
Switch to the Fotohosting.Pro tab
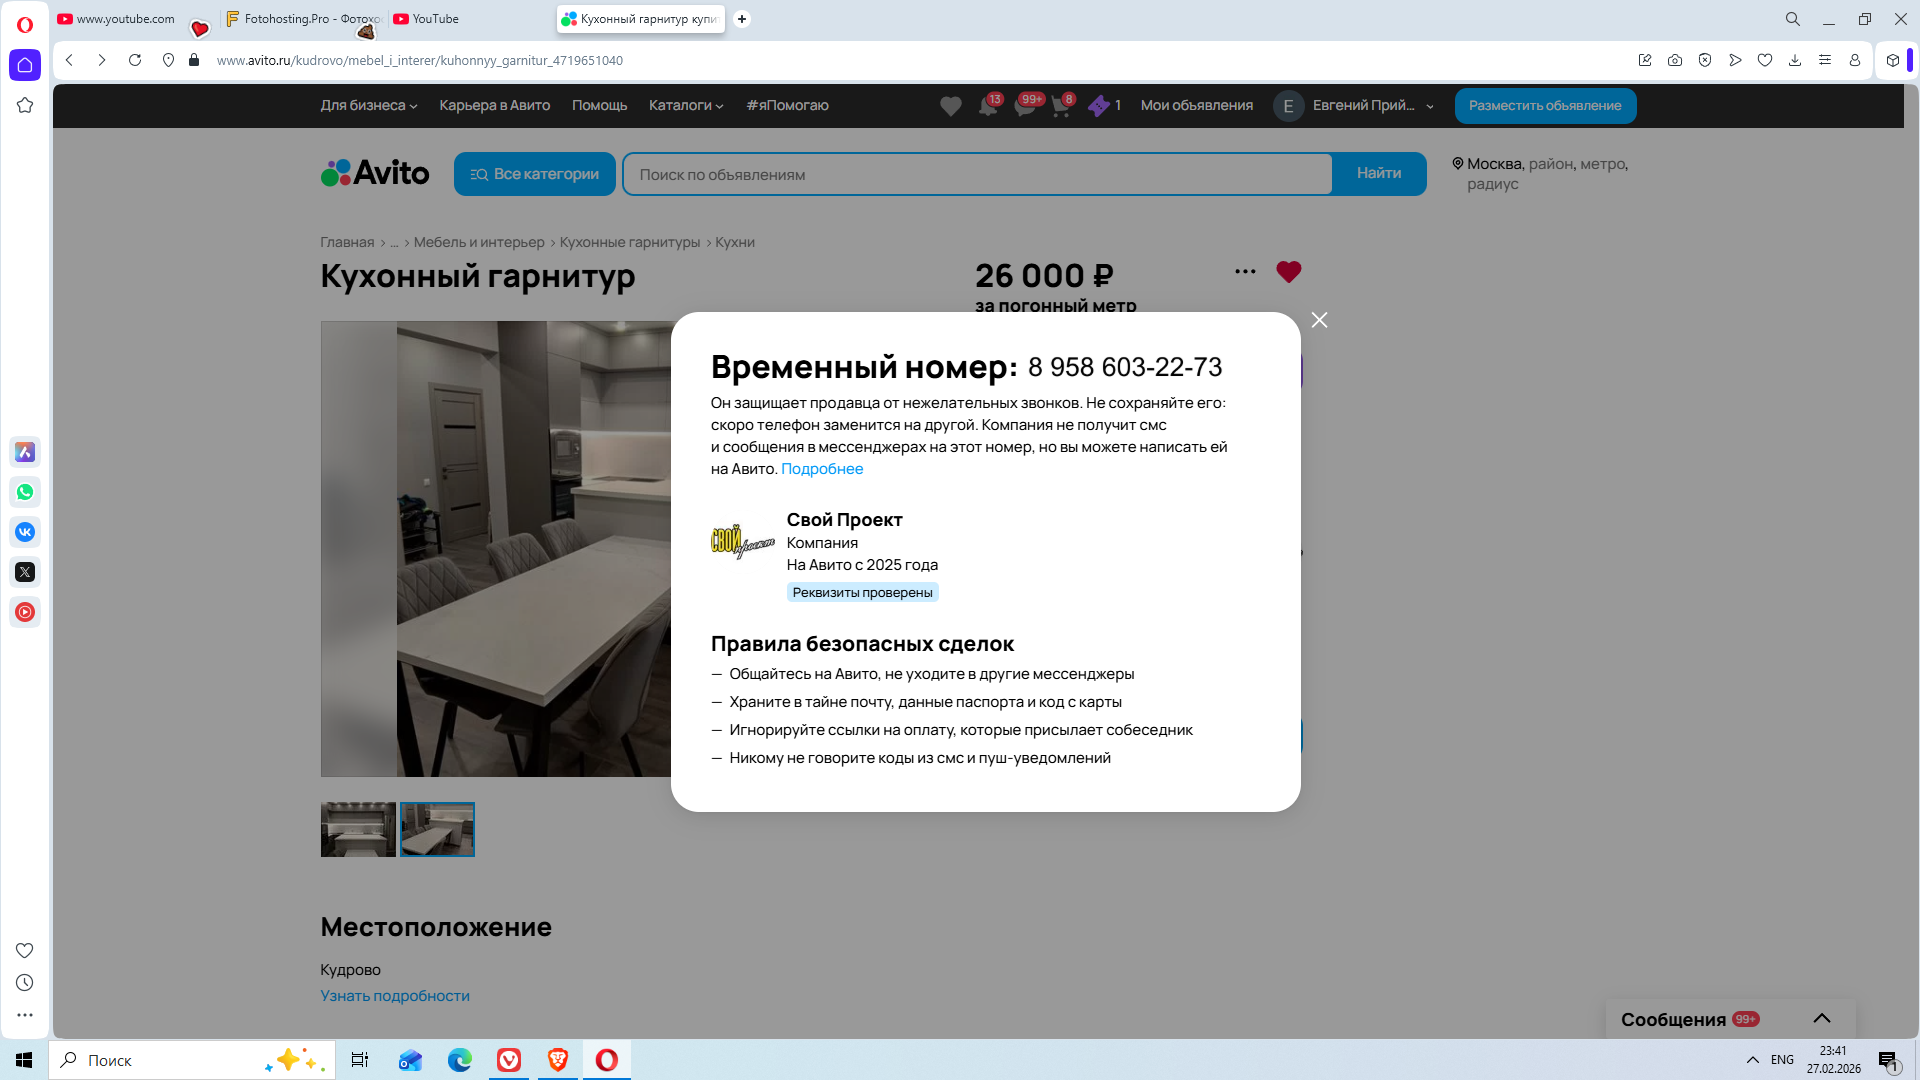[303, 19]
